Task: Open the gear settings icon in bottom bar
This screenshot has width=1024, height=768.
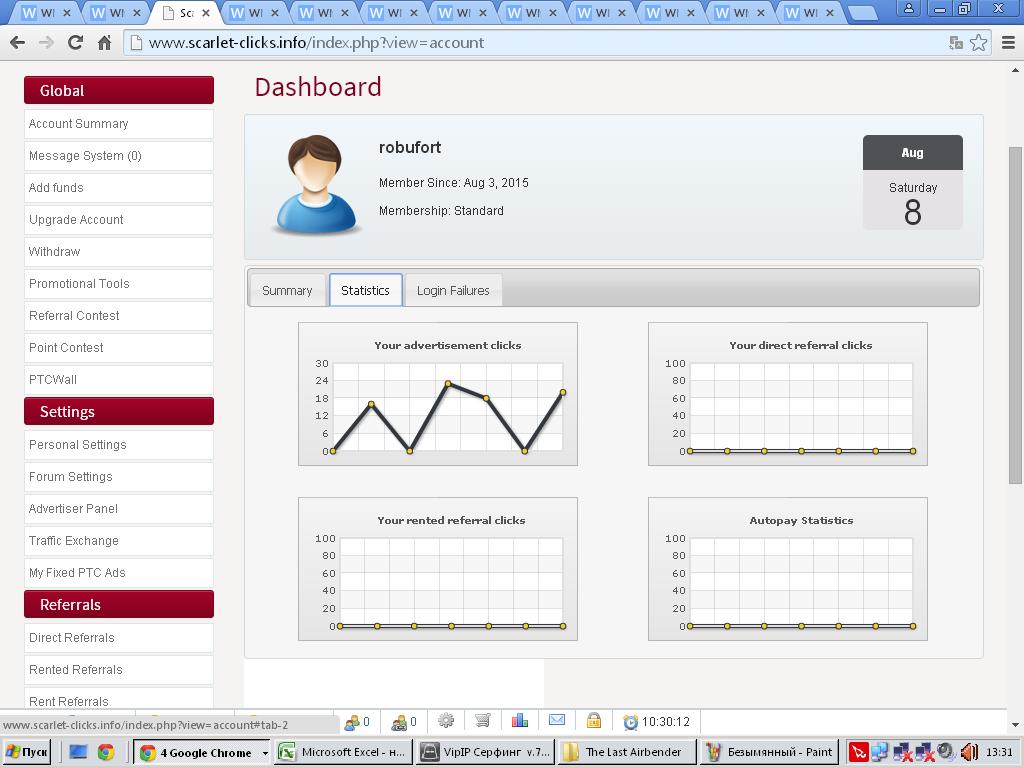Action: tap(446, 720)
